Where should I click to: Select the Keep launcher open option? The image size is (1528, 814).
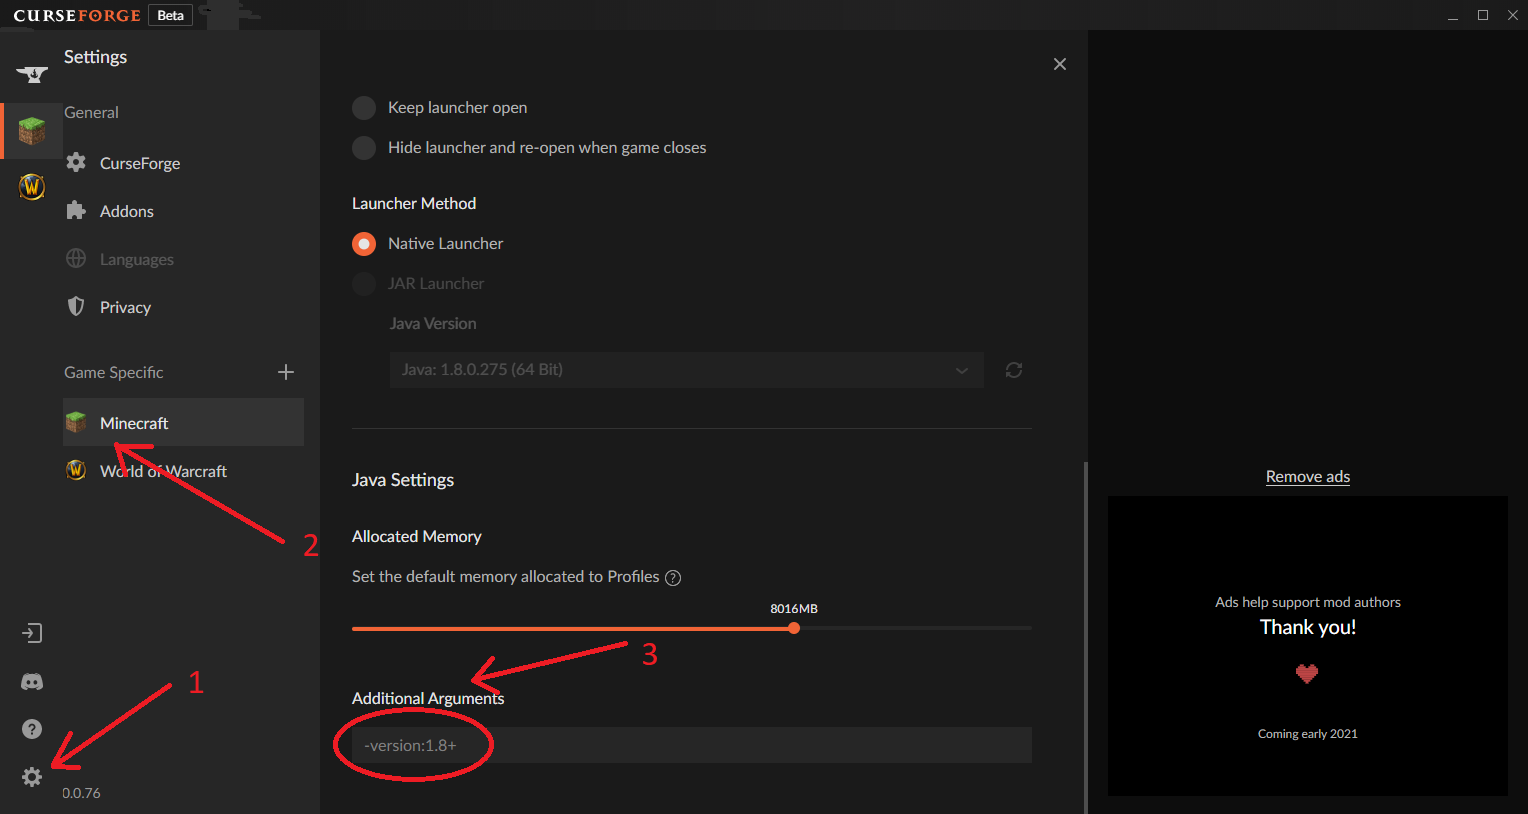(364, 108)
